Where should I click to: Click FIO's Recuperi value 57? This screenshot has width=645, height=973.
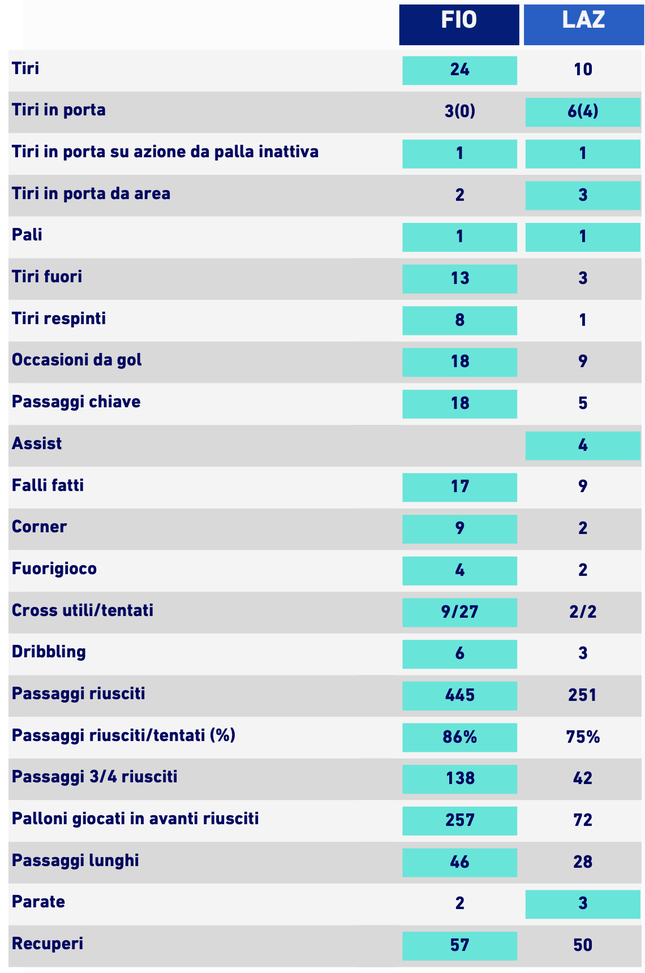459,945
